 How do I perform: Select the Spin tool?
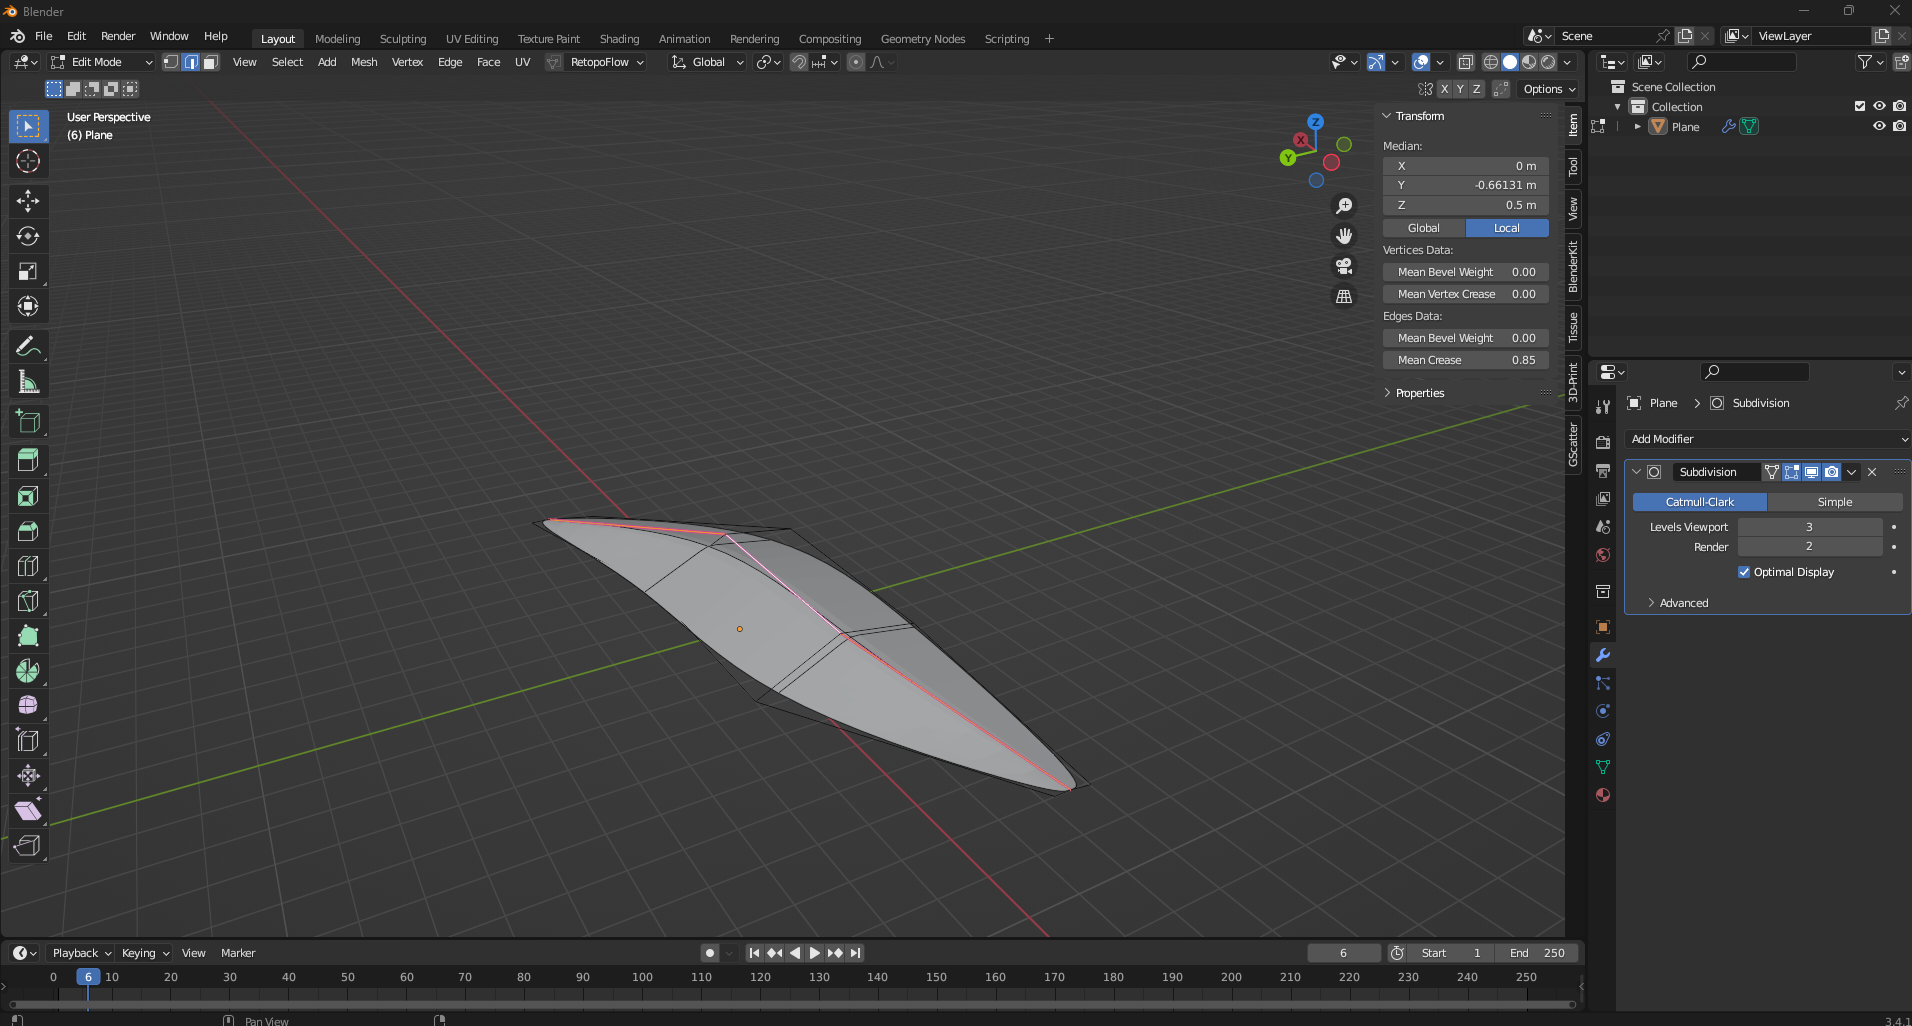[28, 671]
